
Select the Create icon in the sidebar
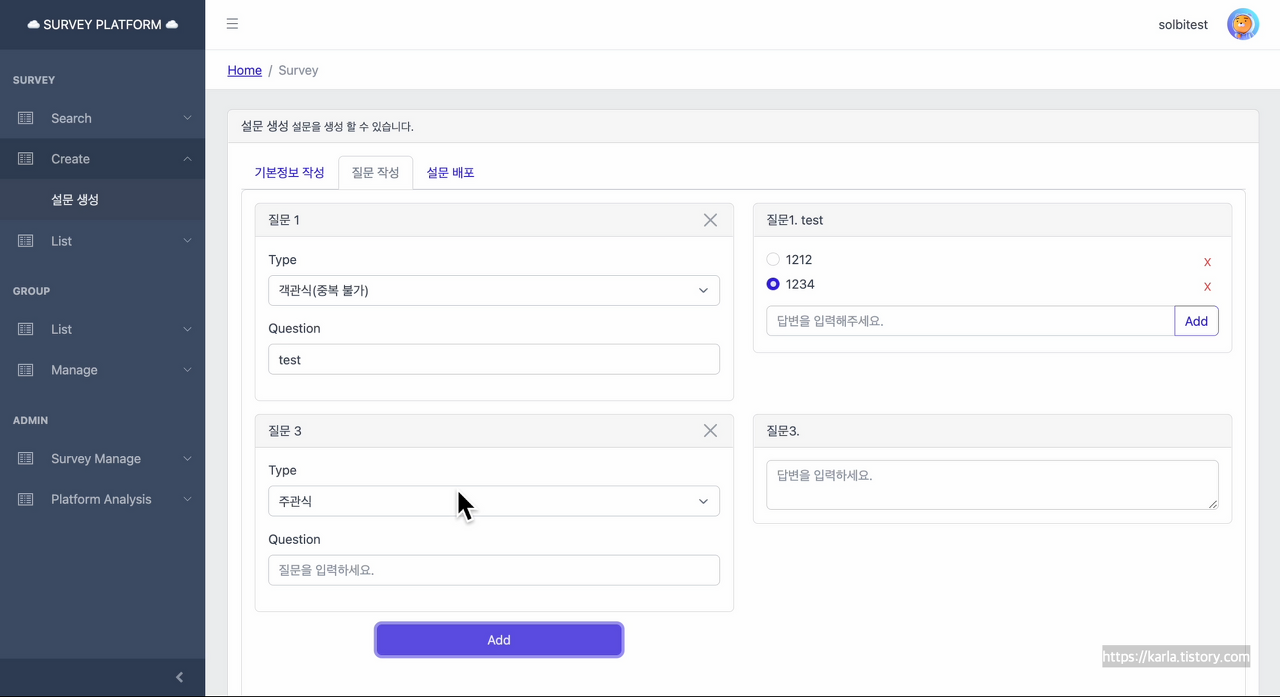point(30,158)
